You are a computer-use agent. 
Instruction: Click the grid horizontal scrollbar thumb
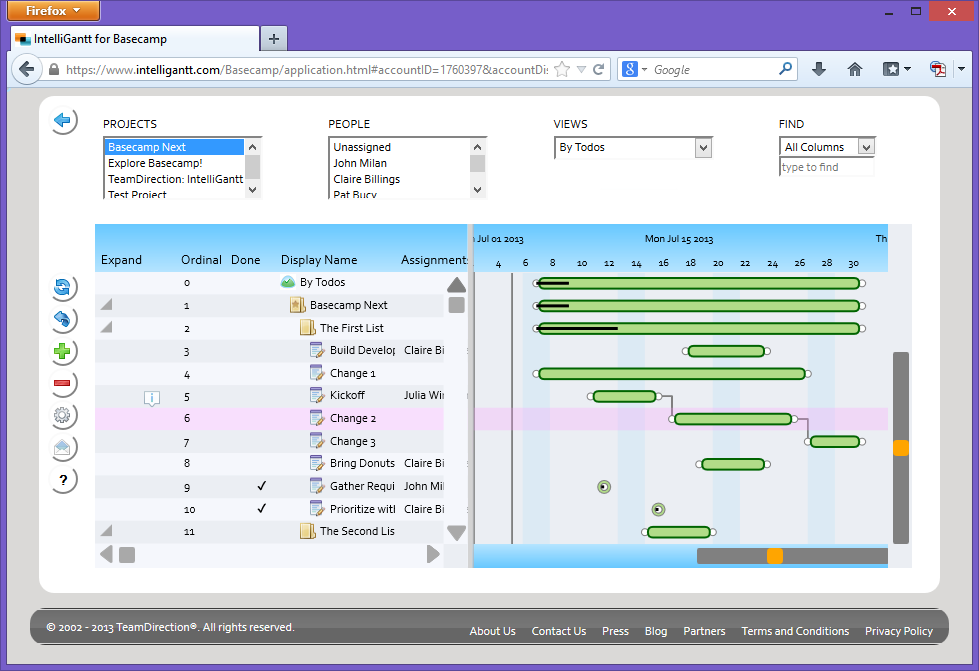pos(127,555)
